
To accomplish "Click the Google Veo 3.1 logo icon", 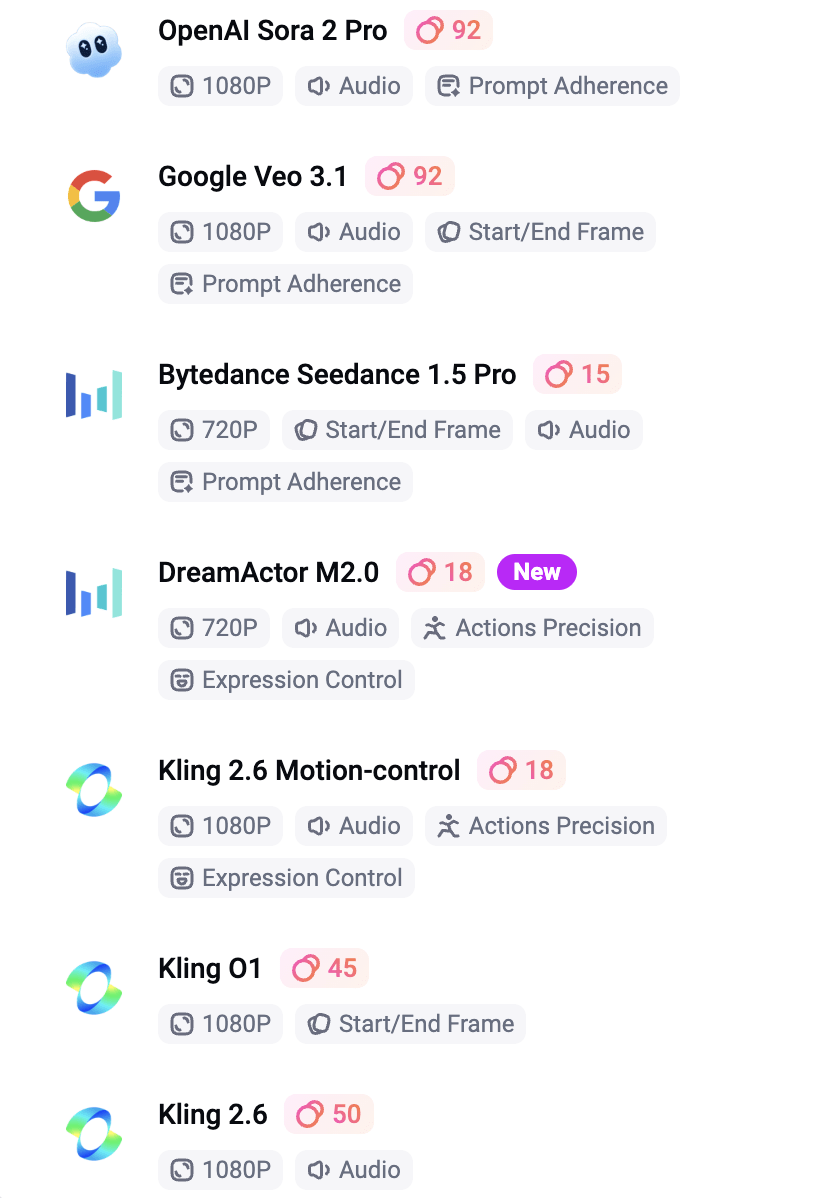I will pyautogui.click(x=94, y=196).
